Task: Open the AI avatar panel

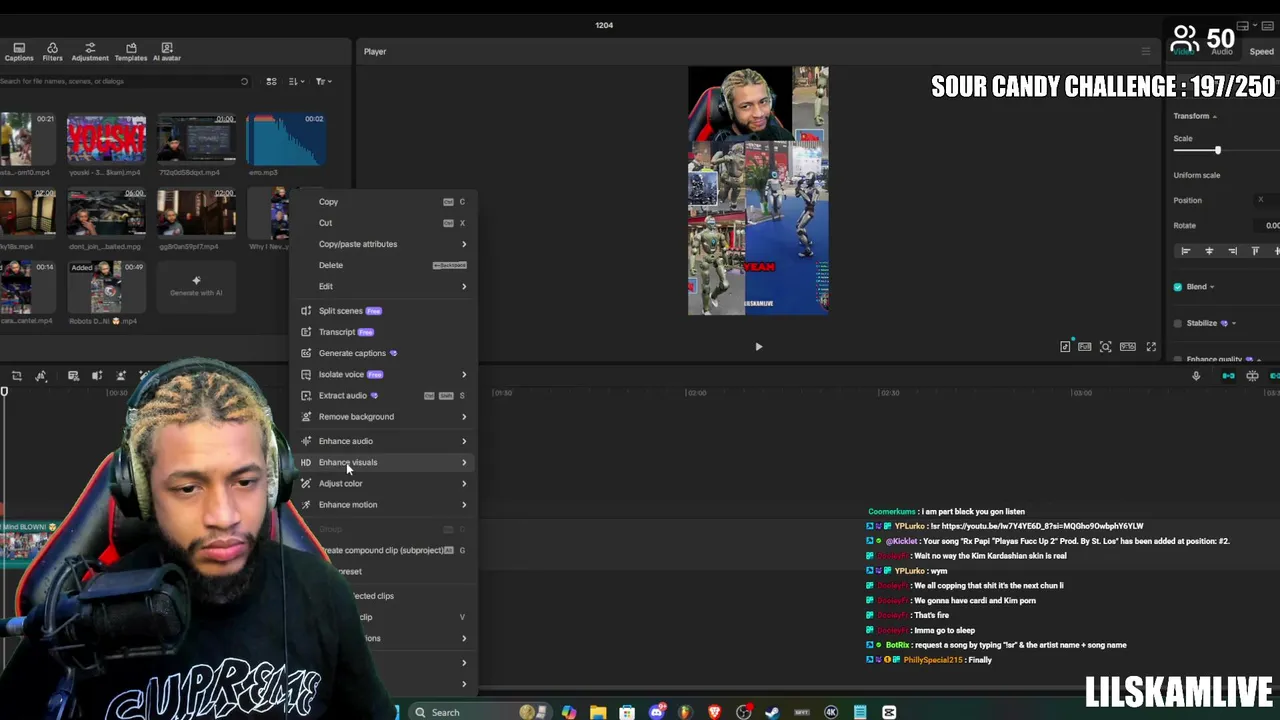Action: (x=167, y=52)
